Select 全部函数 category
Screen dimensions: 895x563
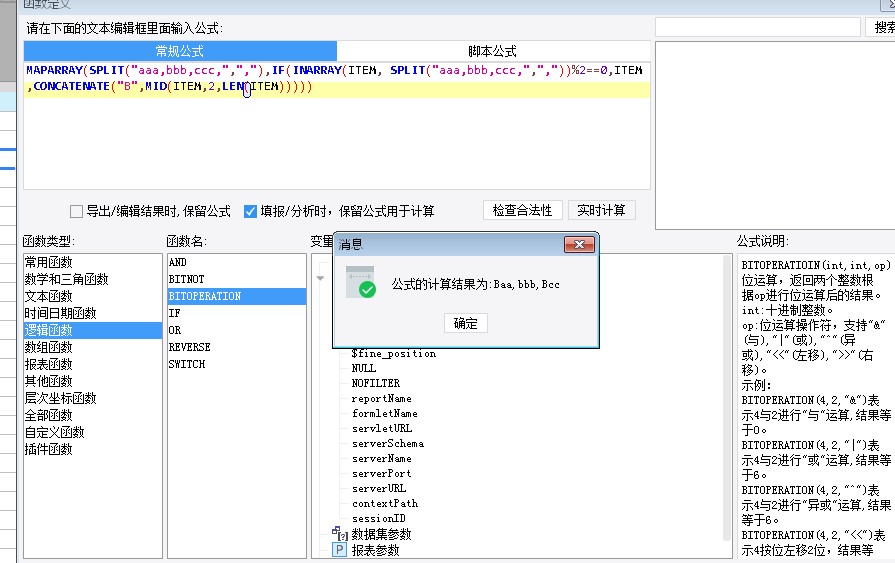click(92, 415)
